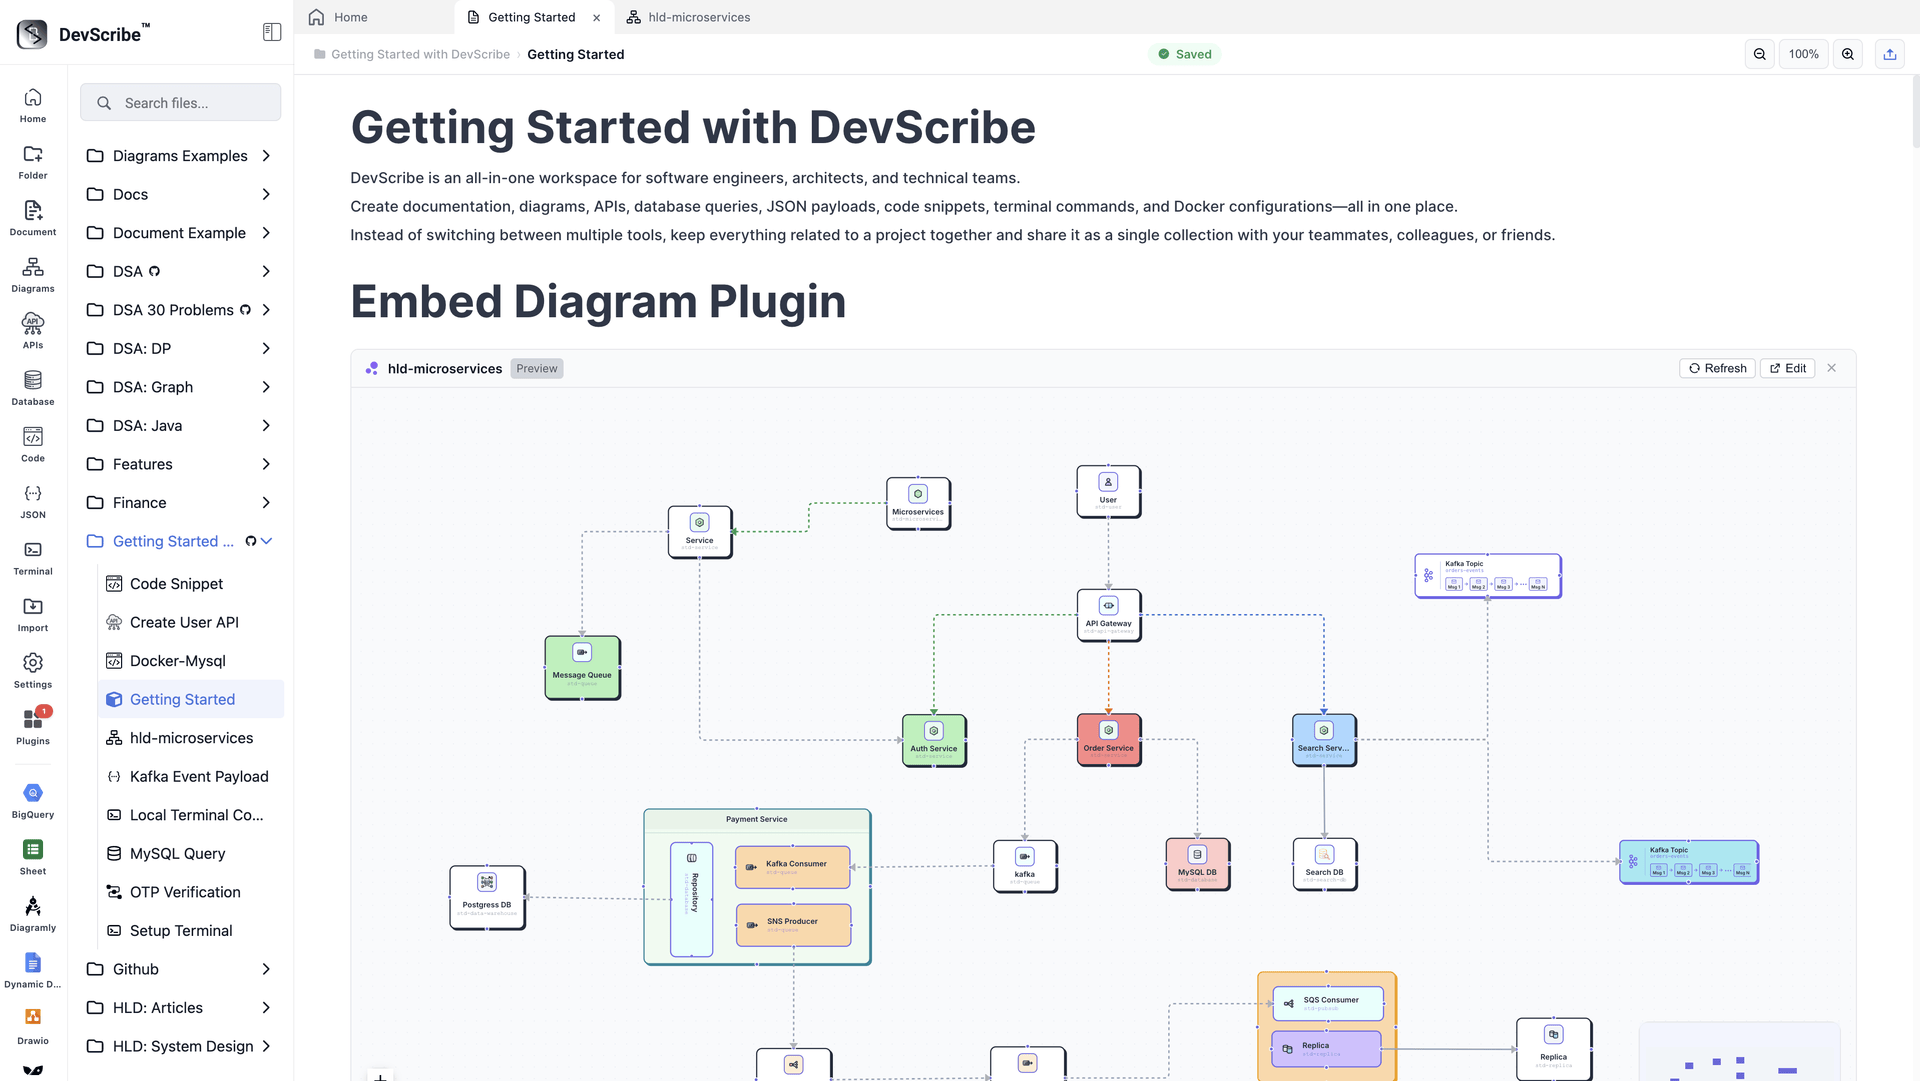Open the Kafka Event Payload file
This screenshot has width=1920, height=1081.
coord(191,777)
